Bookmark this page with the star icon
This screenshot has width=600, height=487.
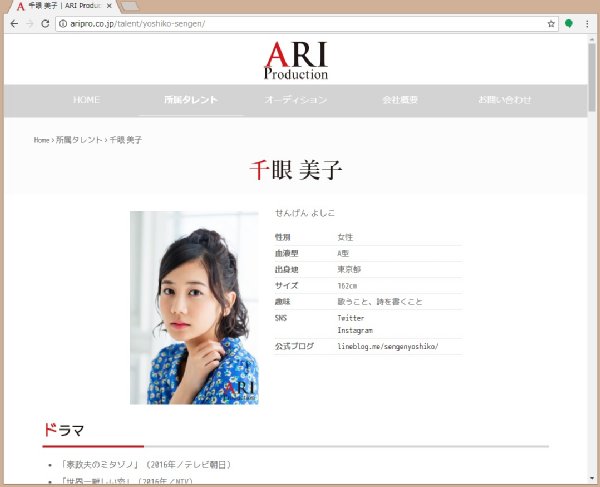coord(551,24)
